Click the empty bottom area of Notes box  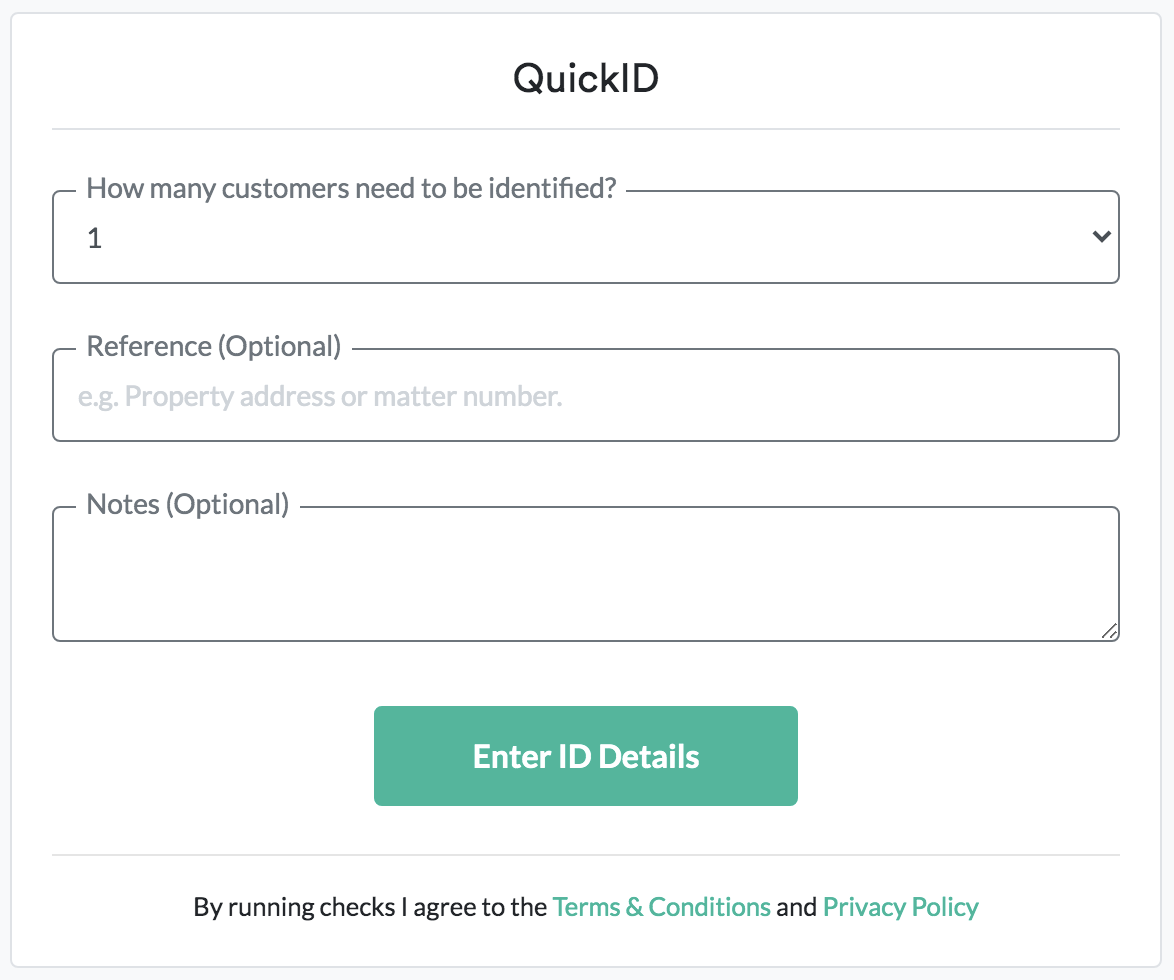(x=585, y=618)
